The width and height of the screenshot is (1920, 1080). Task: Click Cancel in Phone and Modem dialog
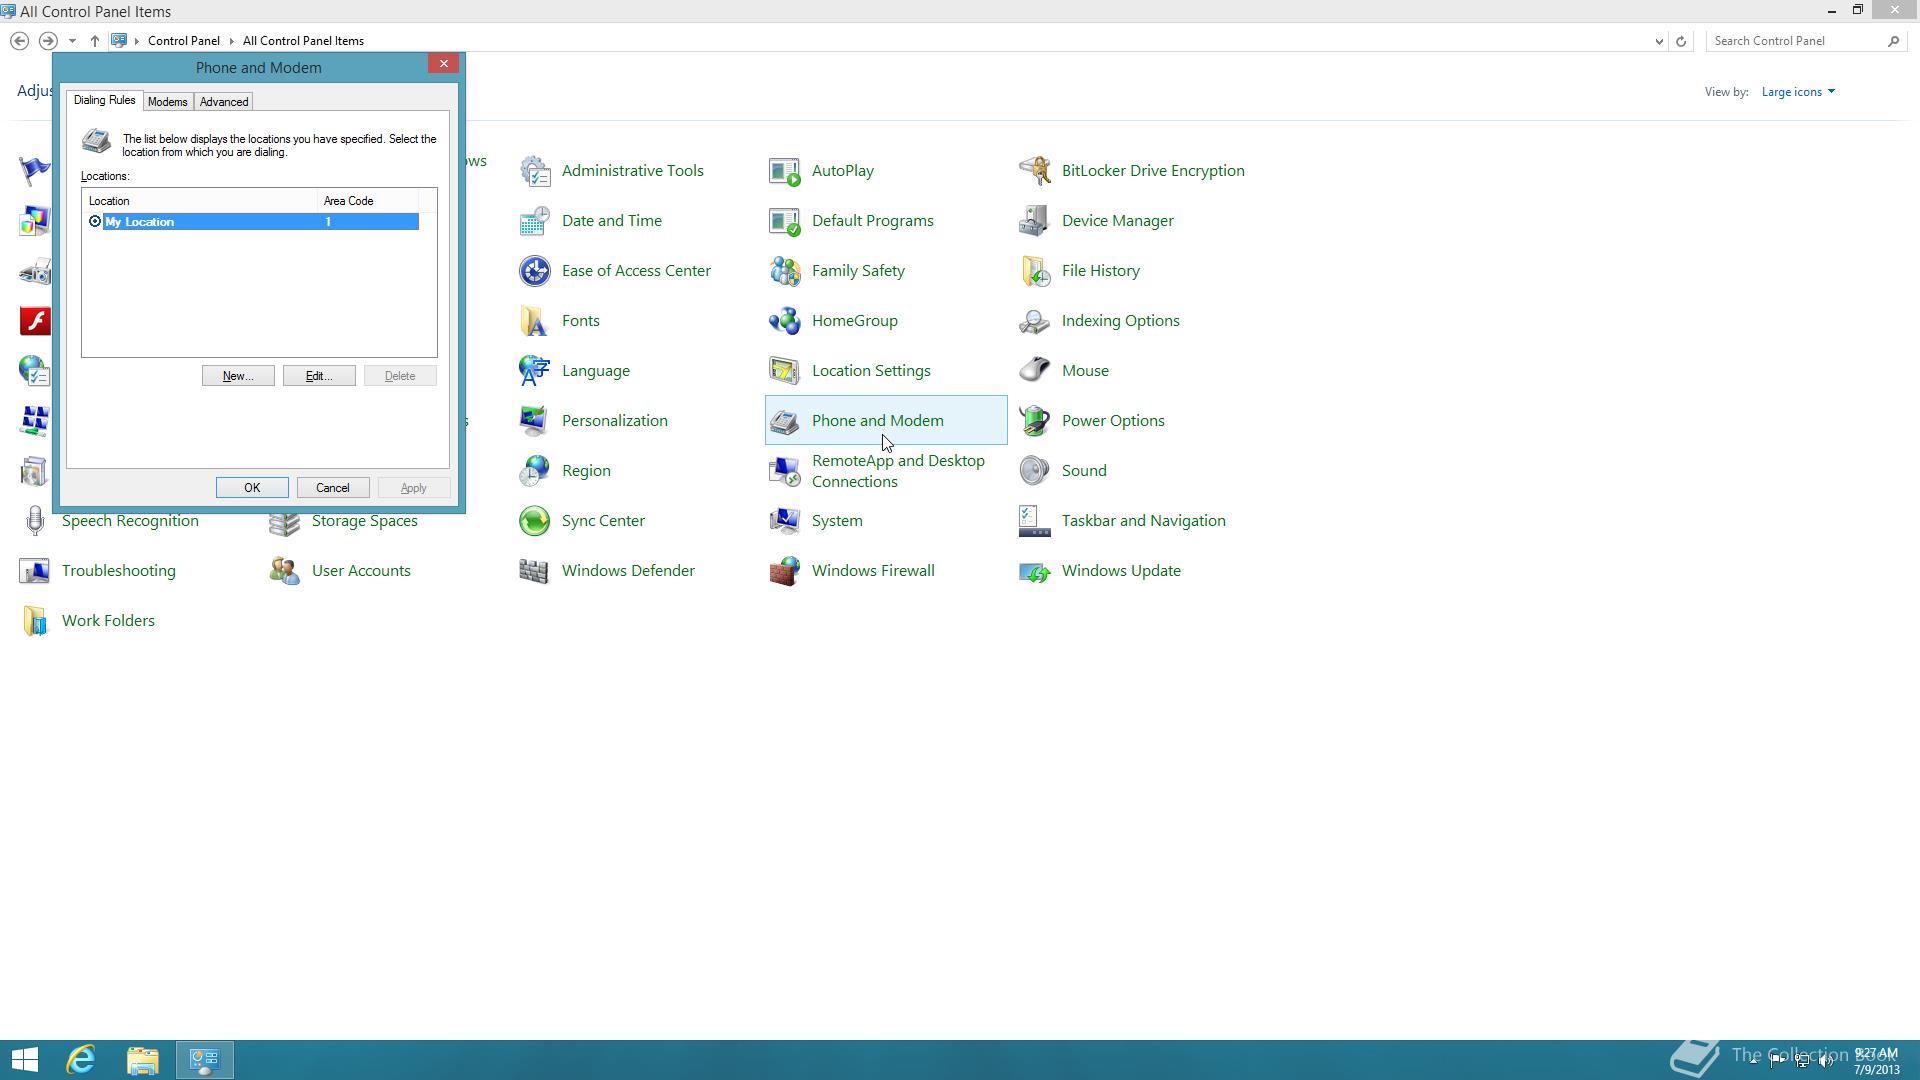pyautogui.click(x=333, y=488)
